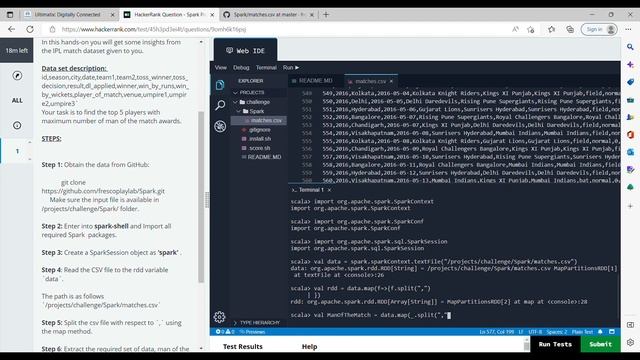Click the info circle icon in left rail

pos(17,125)
